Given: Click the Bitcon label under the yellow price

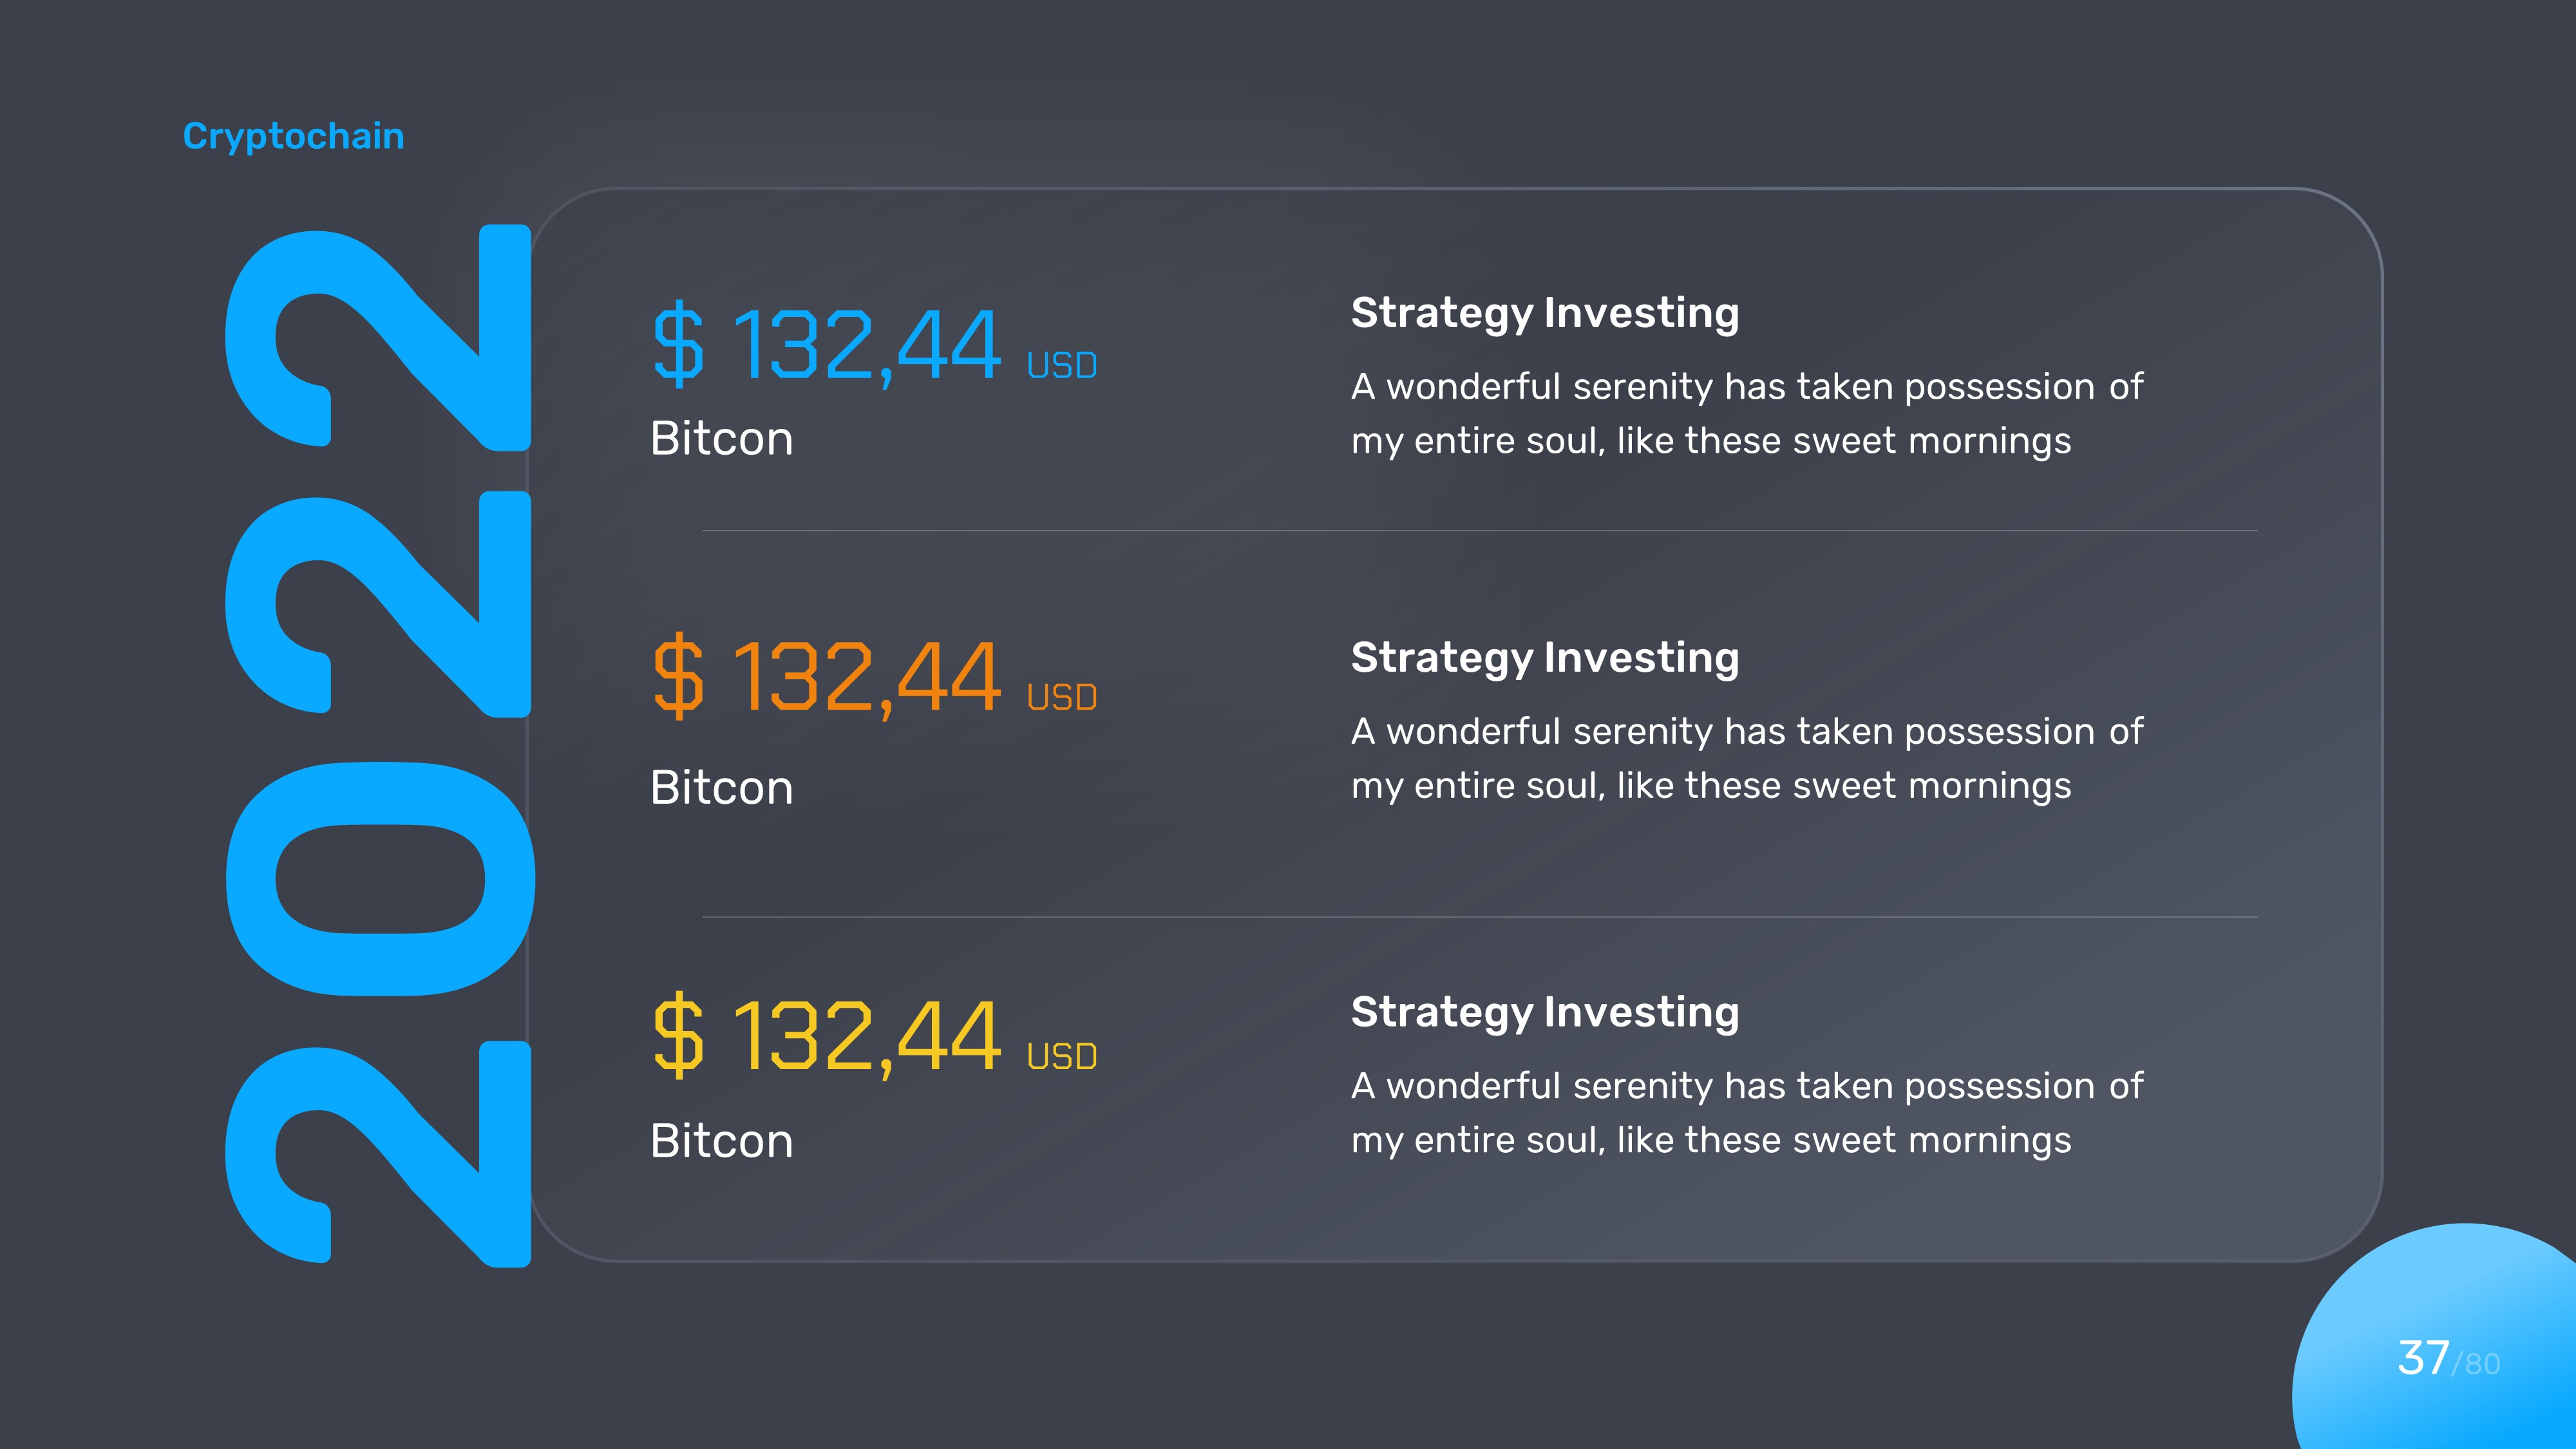Looking at the screenshot, I should click(721, 1141).
